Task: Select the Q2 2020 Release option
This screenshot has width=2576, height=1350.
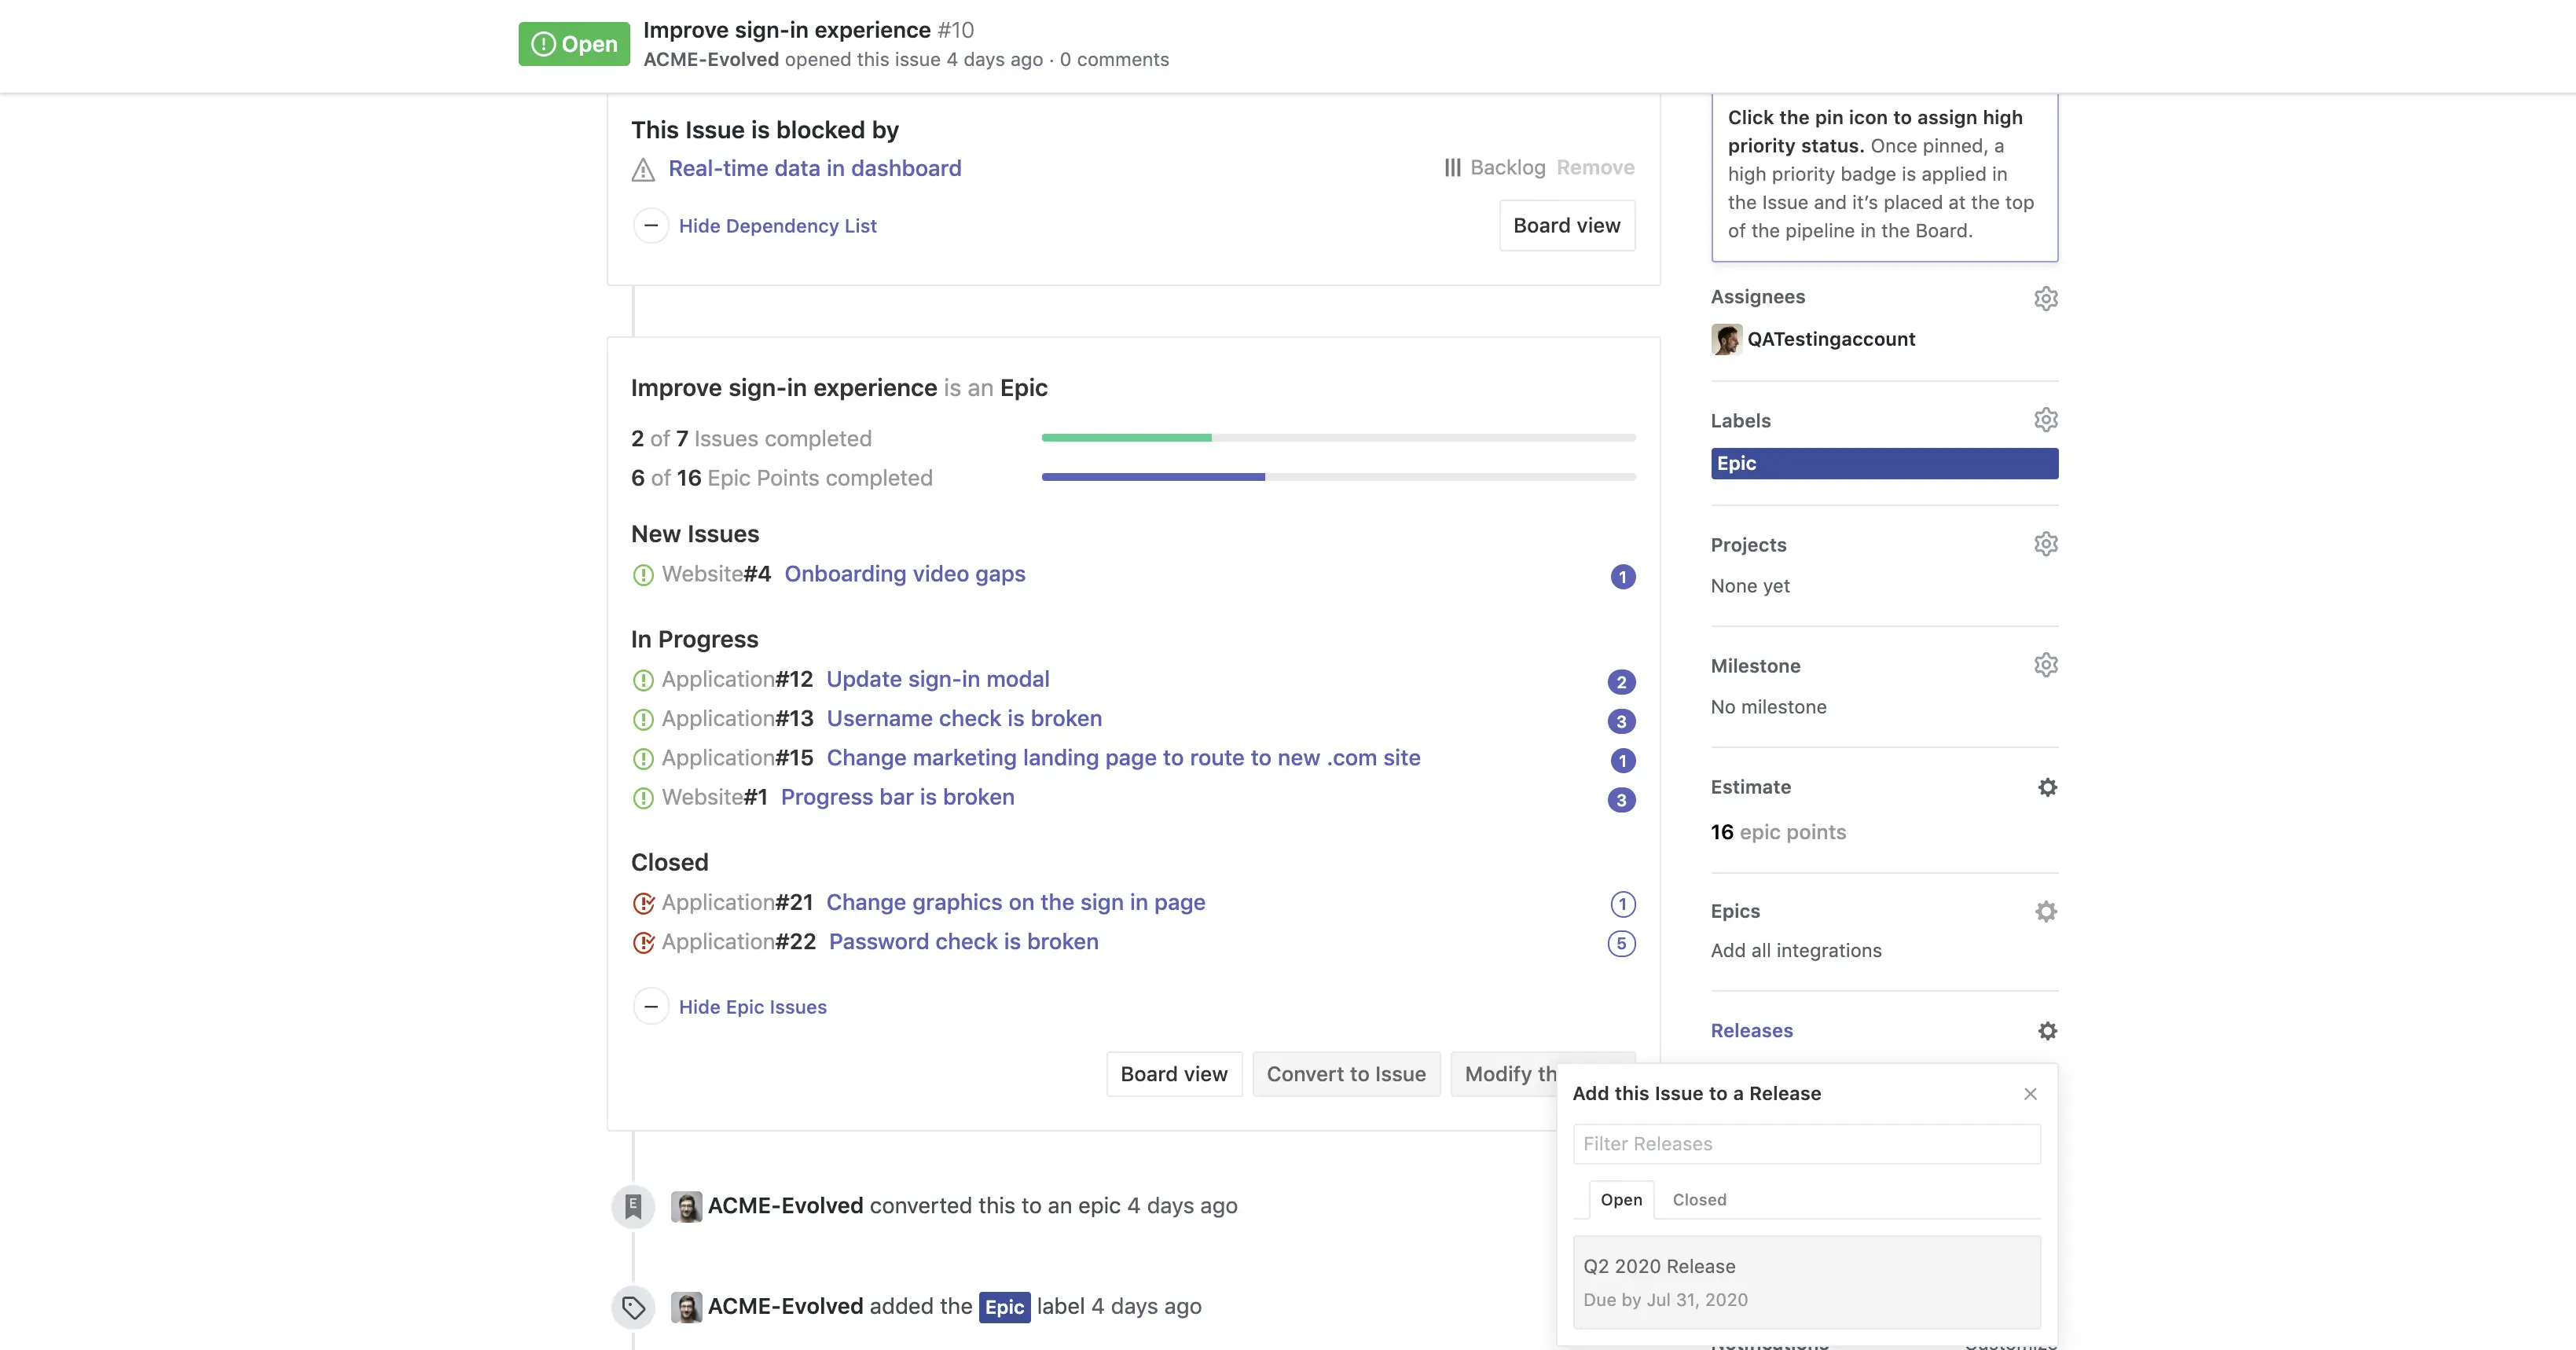Action: click(1806, 1283)
